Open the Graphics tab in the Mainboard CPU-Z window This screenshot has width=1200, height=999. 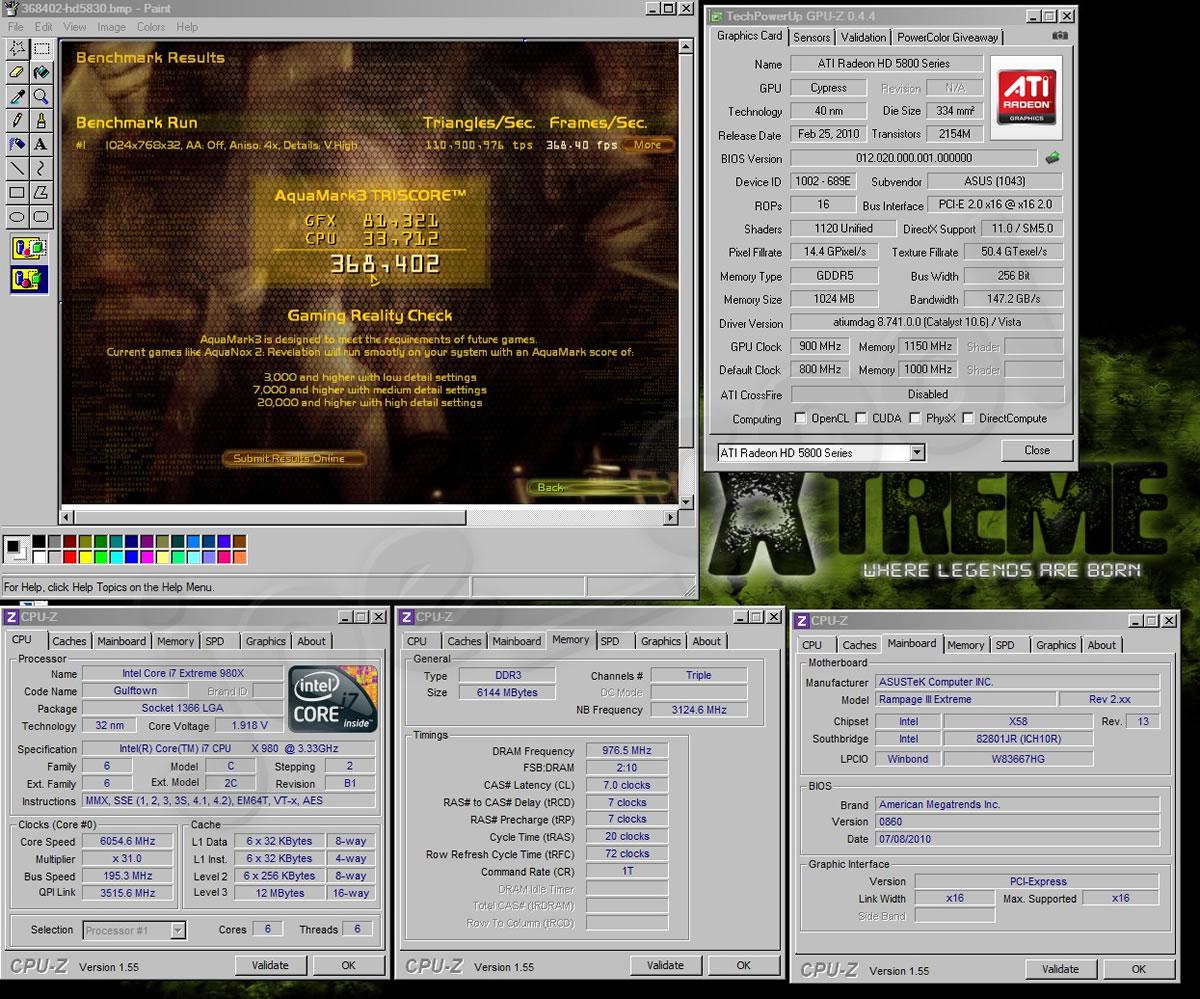coord(1056,645)
